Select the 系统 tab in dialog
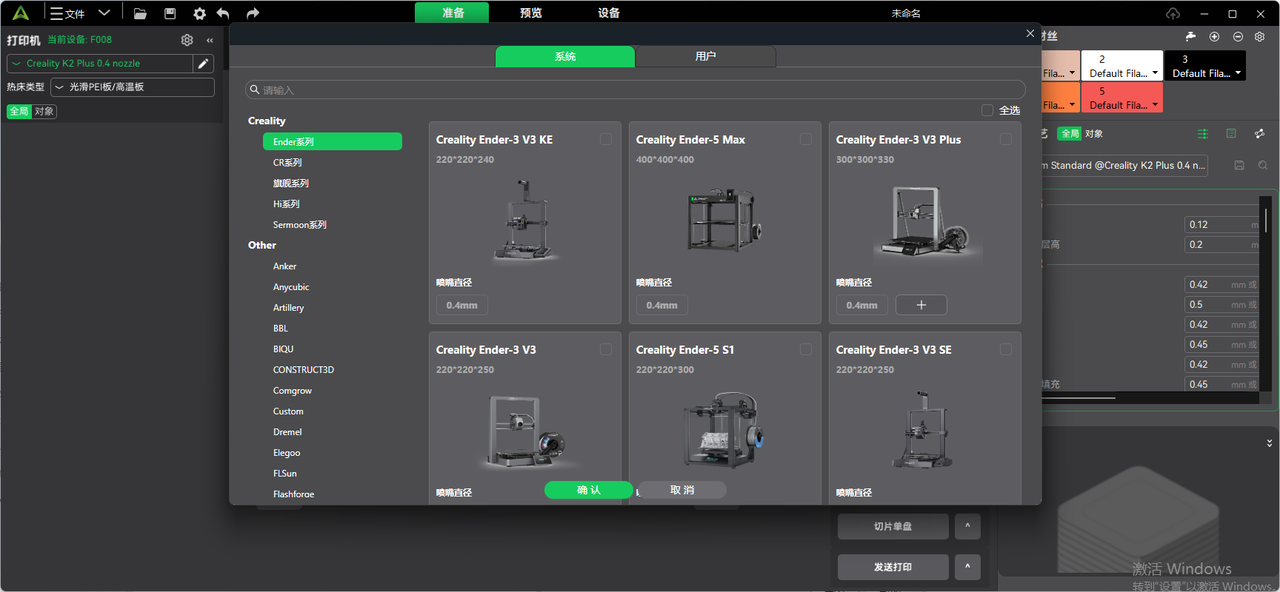Screen dimensions: 1280x592 click(565, 57)
